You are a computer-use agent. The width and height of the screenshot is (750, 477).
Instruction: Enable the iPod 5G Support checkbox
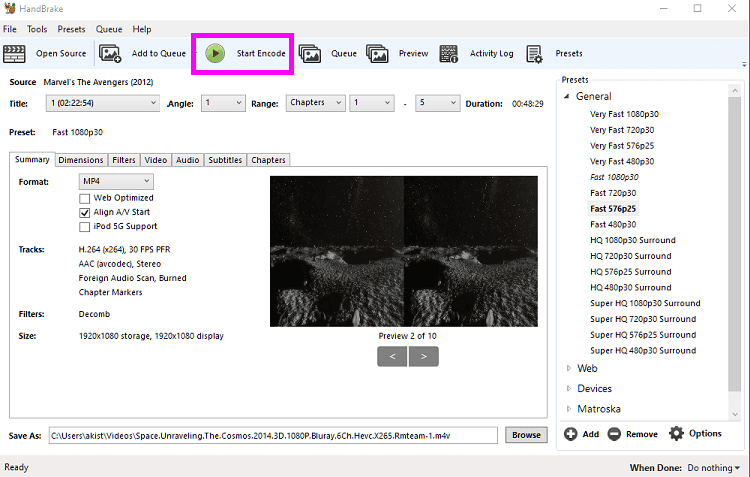(84, 227)
